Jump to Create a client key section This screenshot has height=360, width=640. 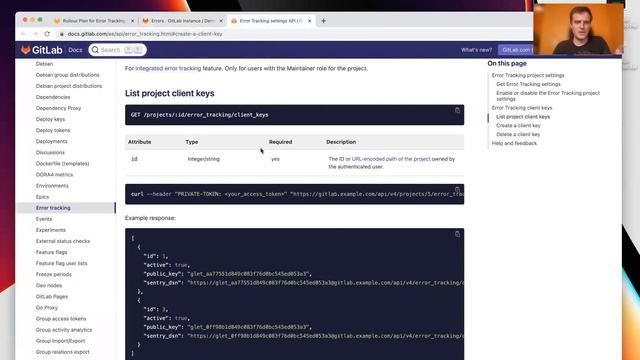(x=518, y=126)
